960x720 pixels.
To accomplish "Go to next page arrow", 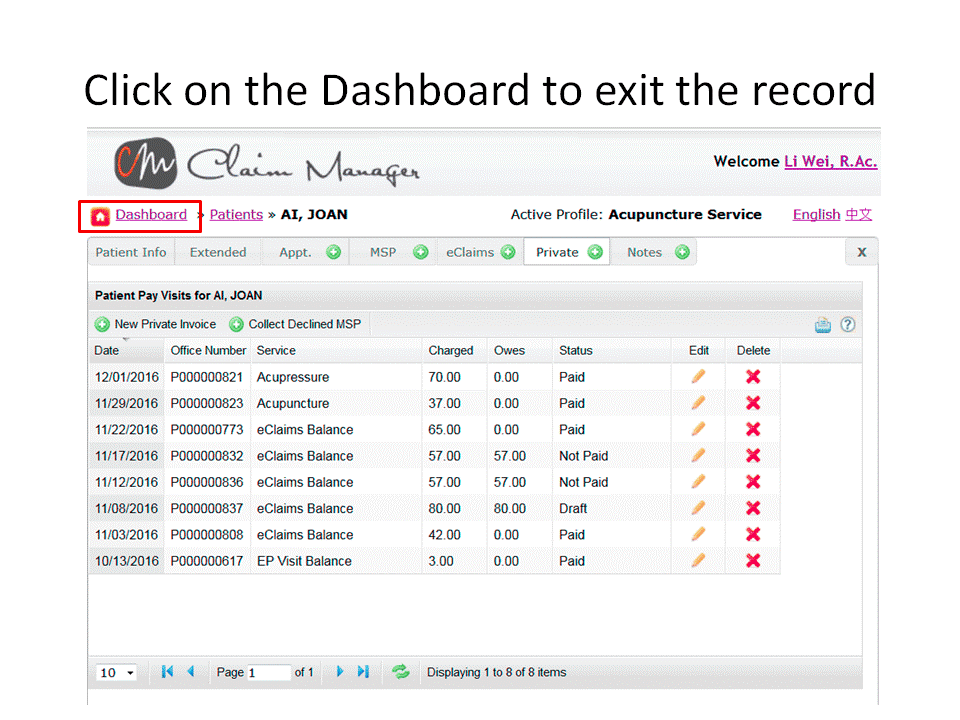I will click(x=340, y=672).
